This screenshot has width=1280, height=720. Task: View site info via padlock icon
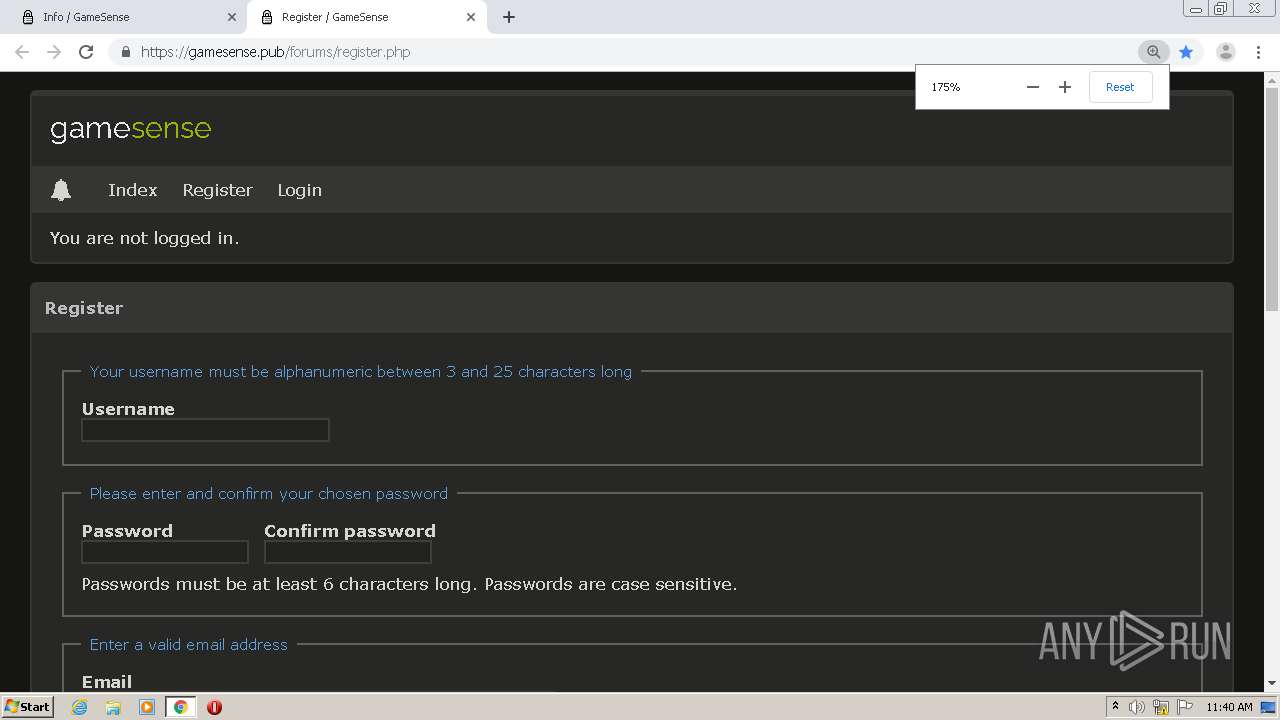point(125,52)
